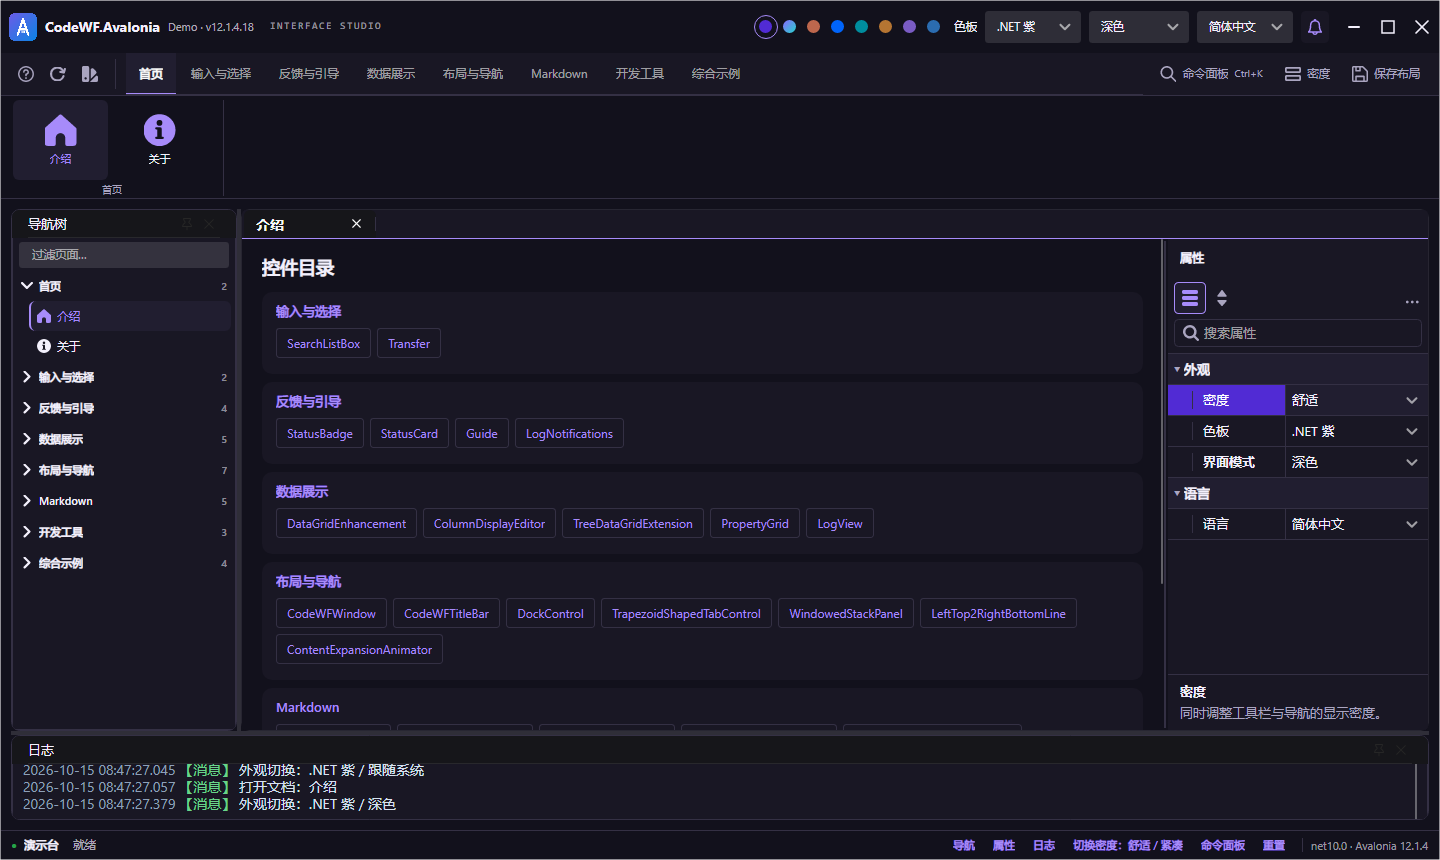Open 命令面板 from the top toolbar

(x=1211, y=74)
